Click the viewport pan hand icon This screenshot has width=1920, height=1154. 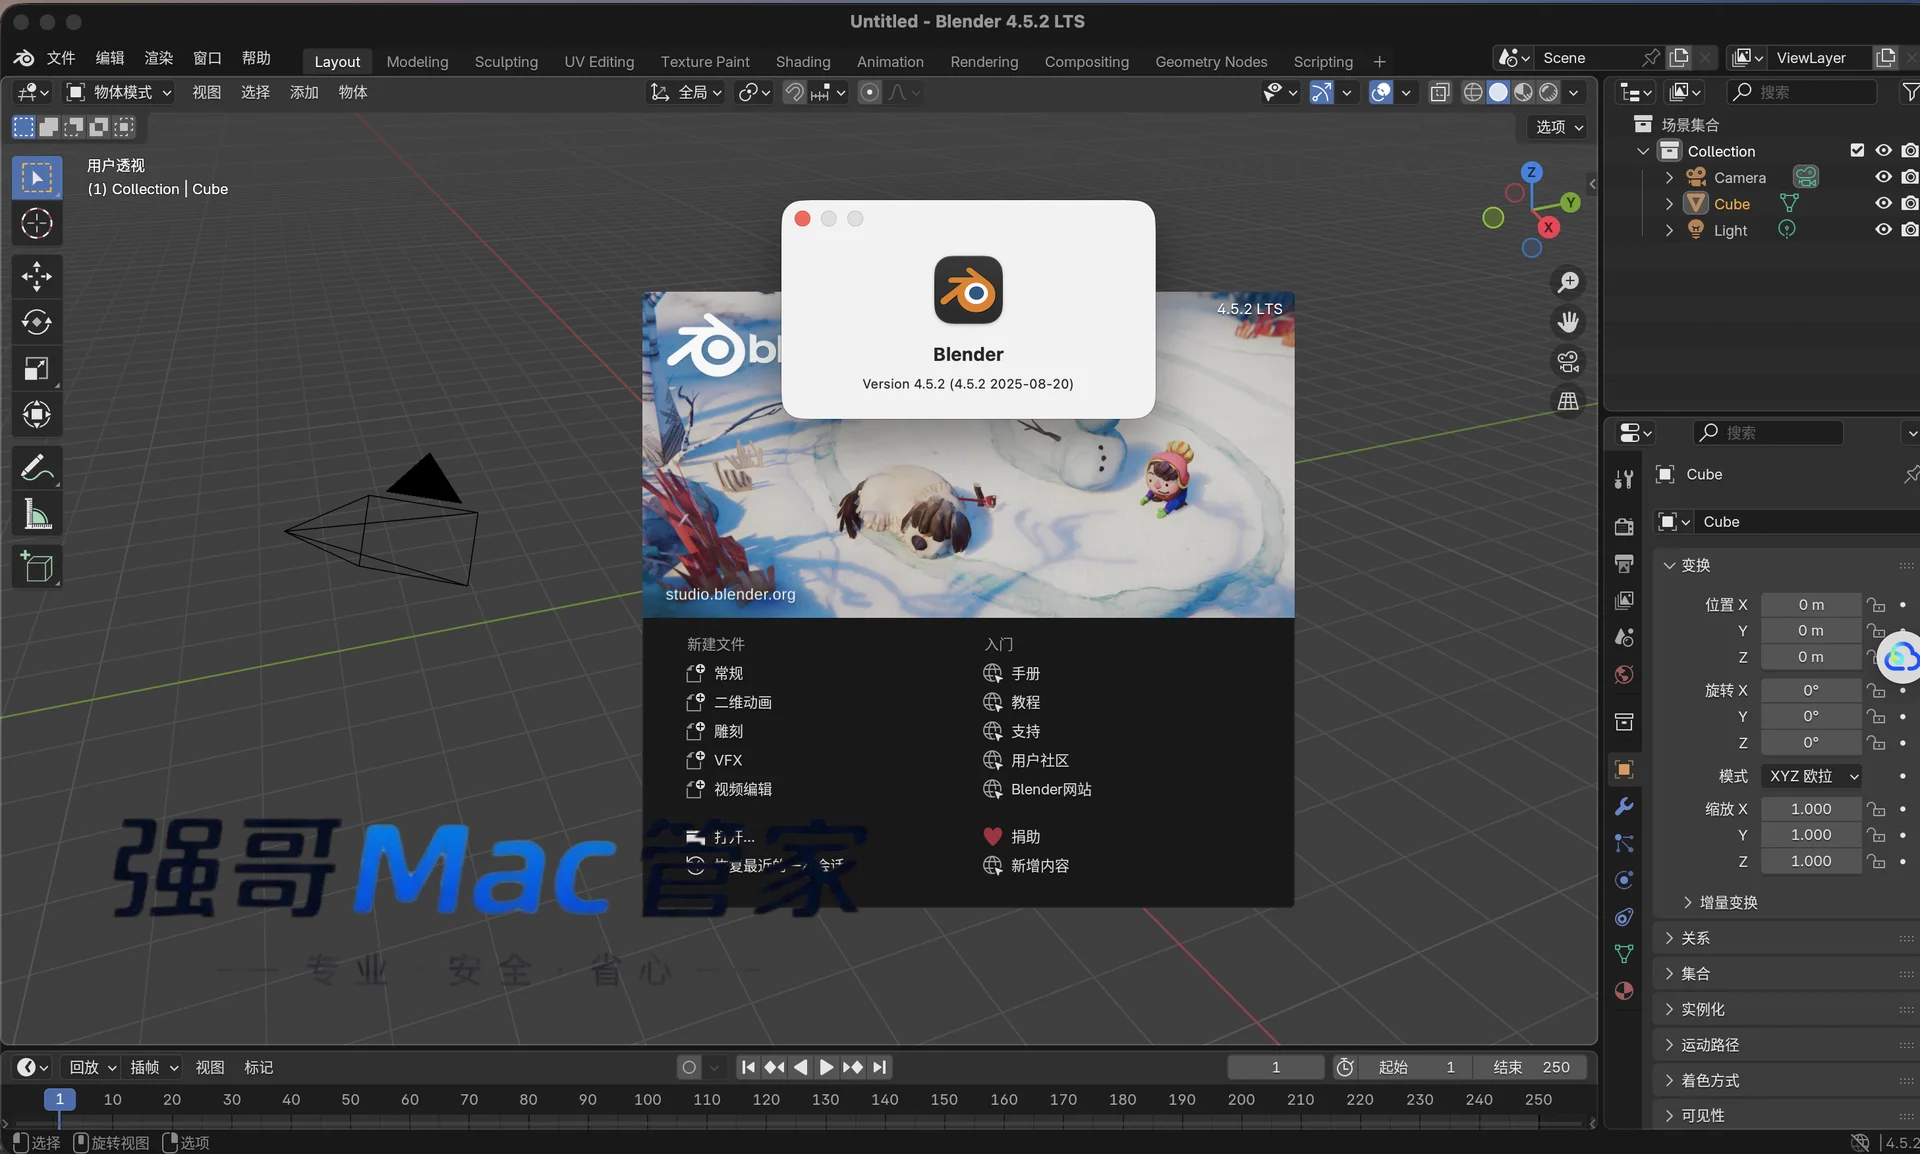[1568, 322]
